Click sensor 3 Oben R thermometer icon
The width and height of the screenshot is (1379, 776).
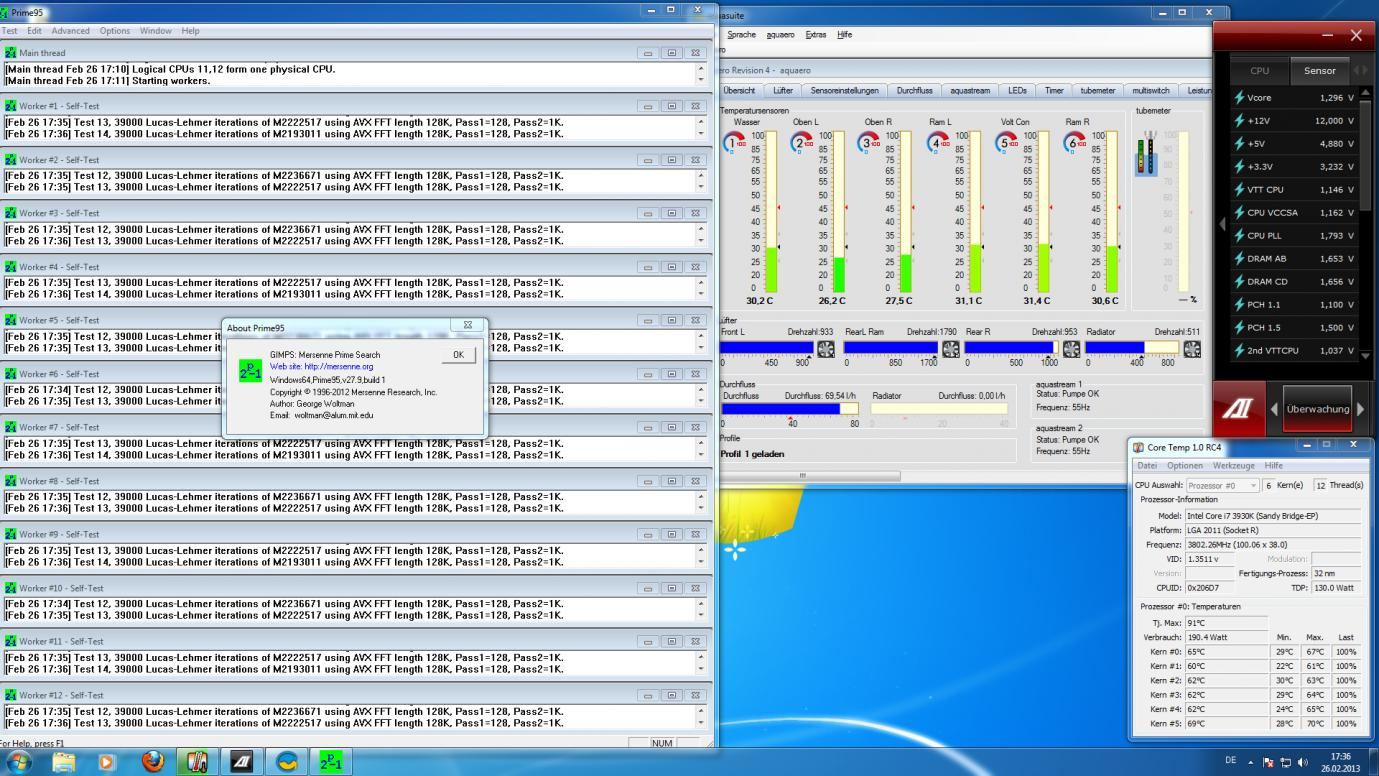(x=869, y=143)
